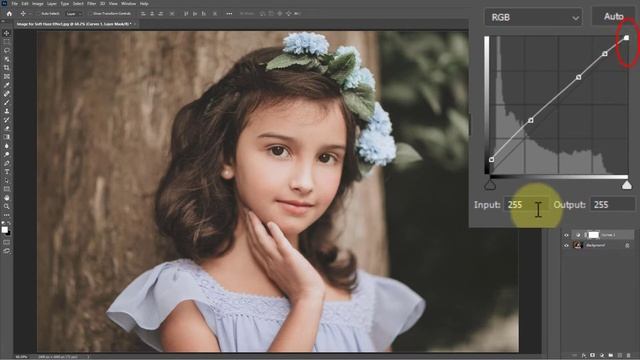Open the File menu
The image size is (640, 360).
coord(15,4)
